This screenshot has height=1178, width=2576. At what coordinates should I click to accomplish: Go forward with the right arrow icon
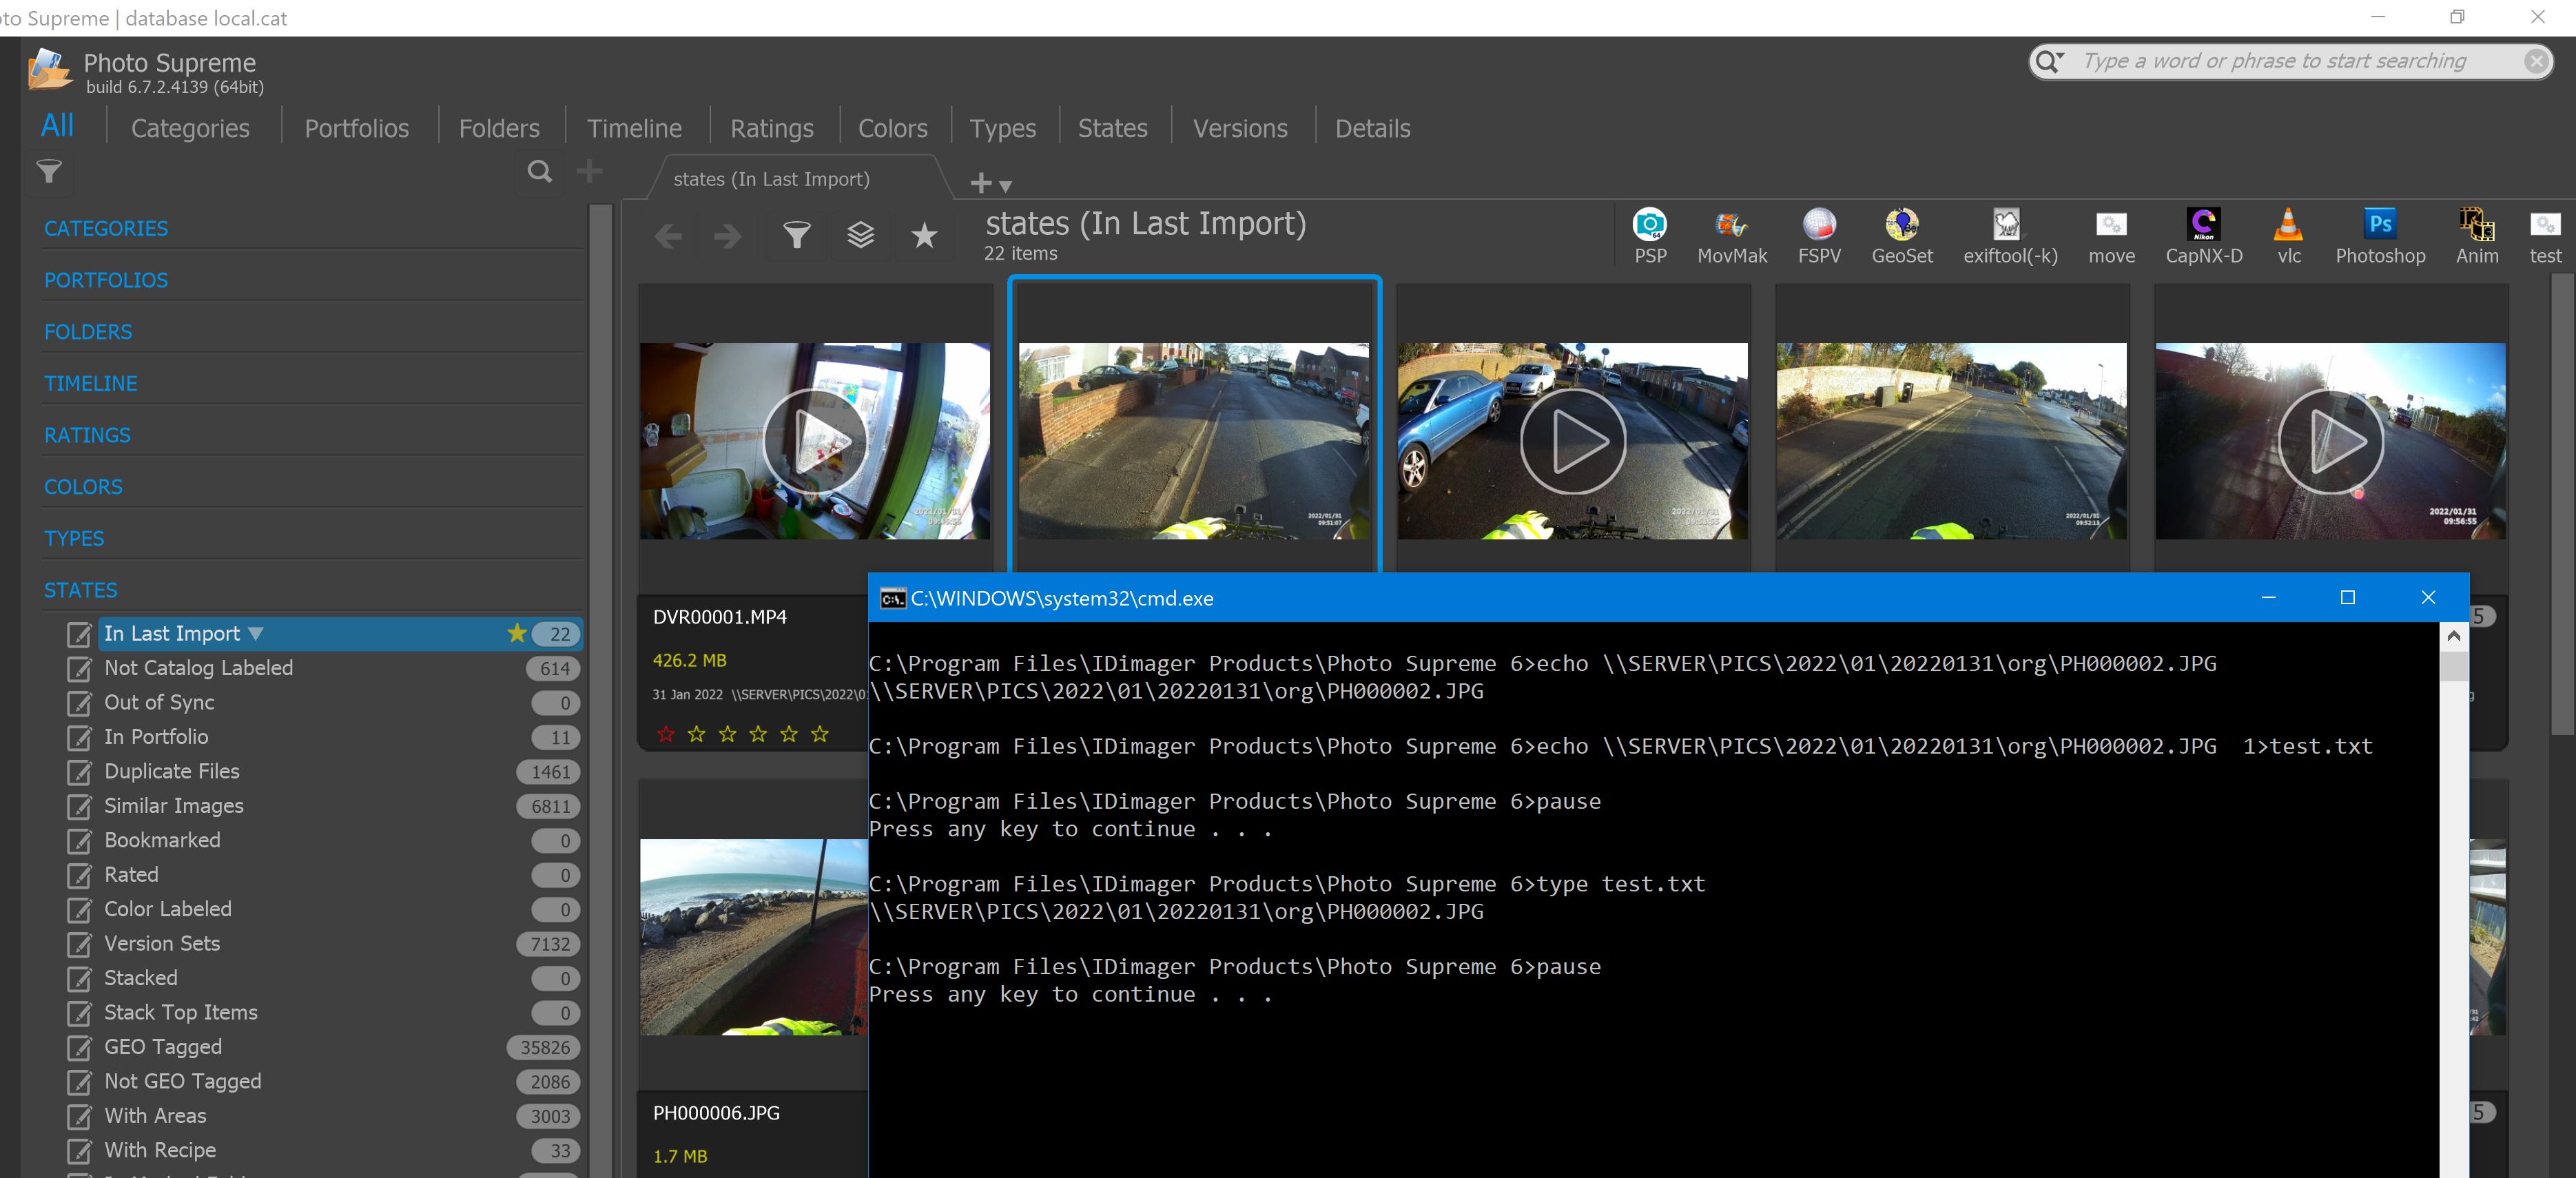pyautogui.click(x=728, y=237)
